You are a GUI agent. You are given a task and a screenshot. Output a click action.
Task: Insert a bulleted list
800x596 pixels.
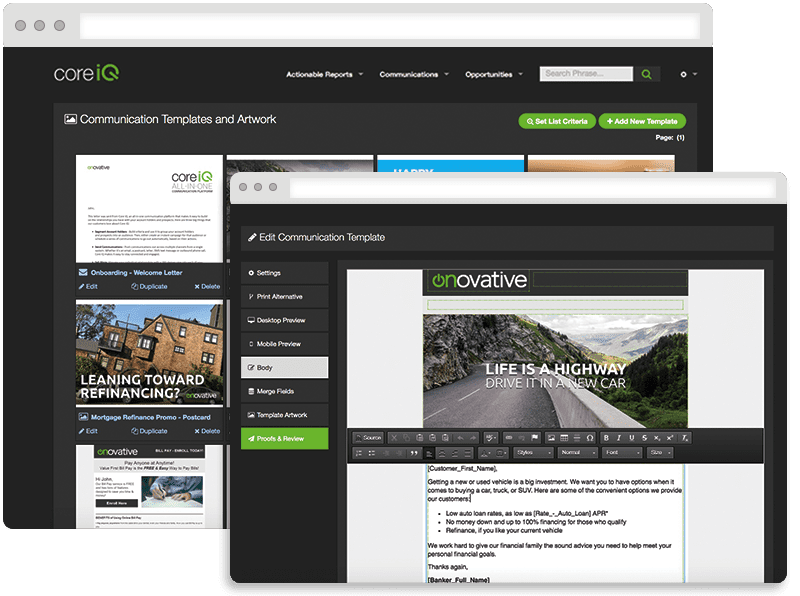click(x=371, y=453)
